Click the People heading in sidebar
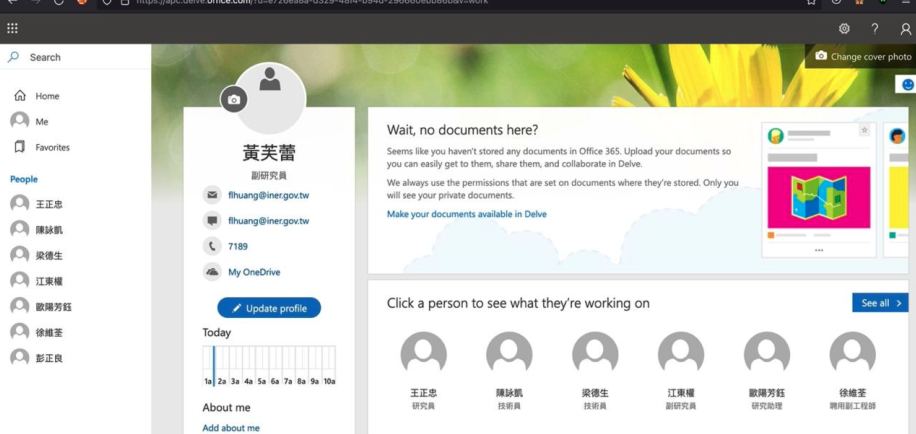This screenshot has height=434, width=916. (x=24, y=179)
